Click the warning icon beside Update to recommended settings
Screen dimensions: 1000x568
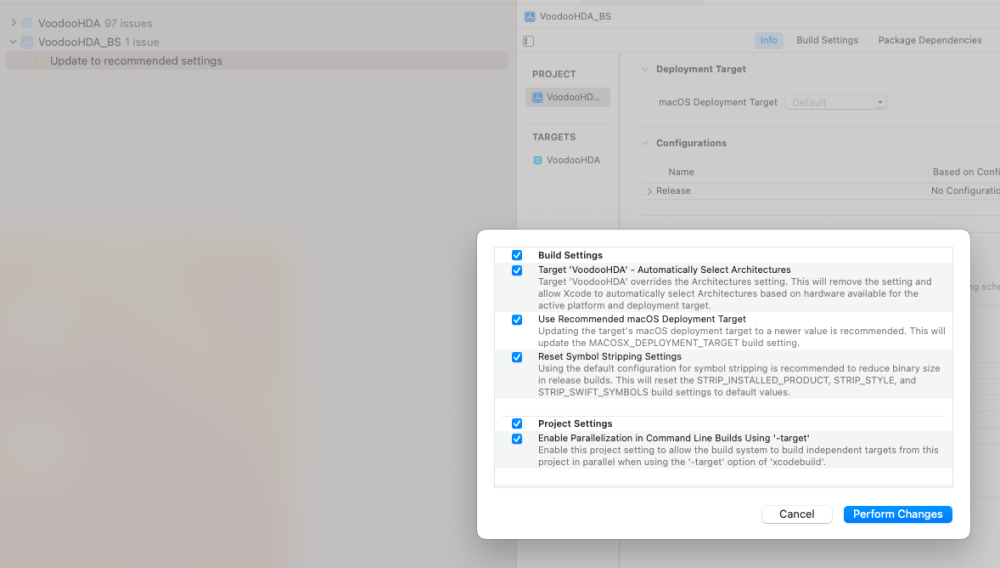tap(40, 61)
